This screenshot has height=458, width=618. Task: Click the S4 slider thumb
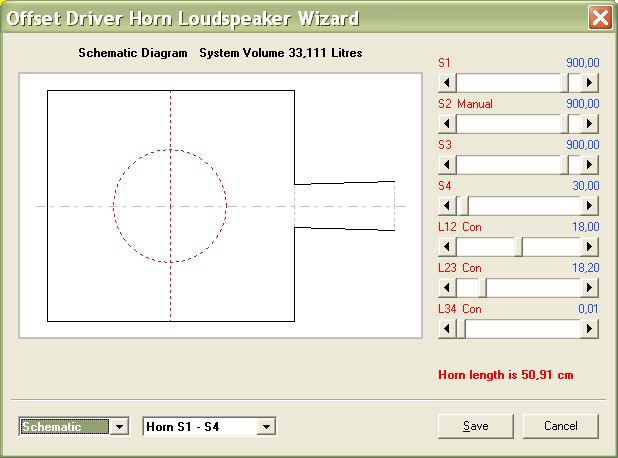coord(464,206)
